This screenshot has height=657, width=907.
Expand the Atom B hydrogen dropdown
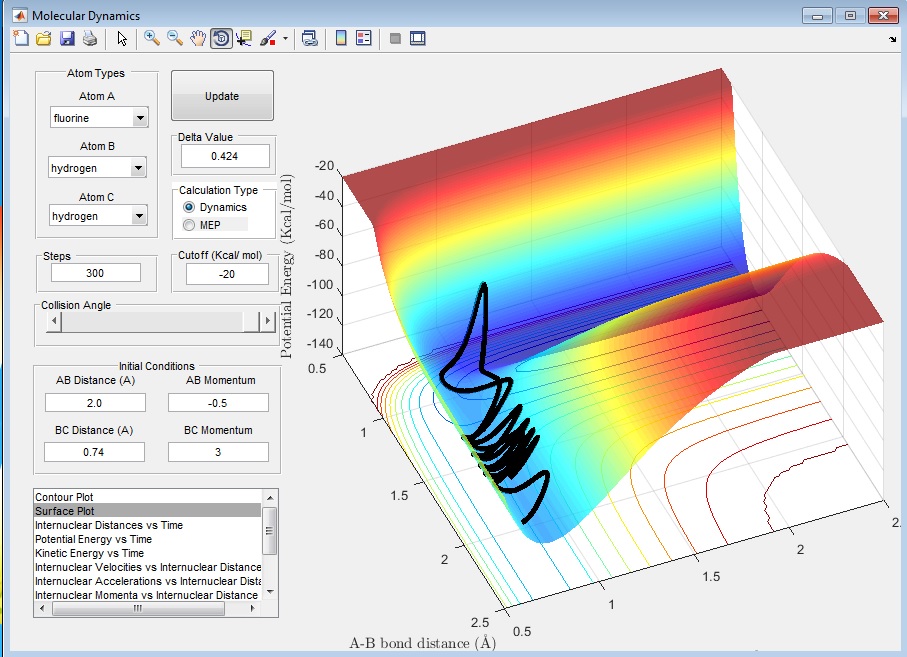(140, 168)
